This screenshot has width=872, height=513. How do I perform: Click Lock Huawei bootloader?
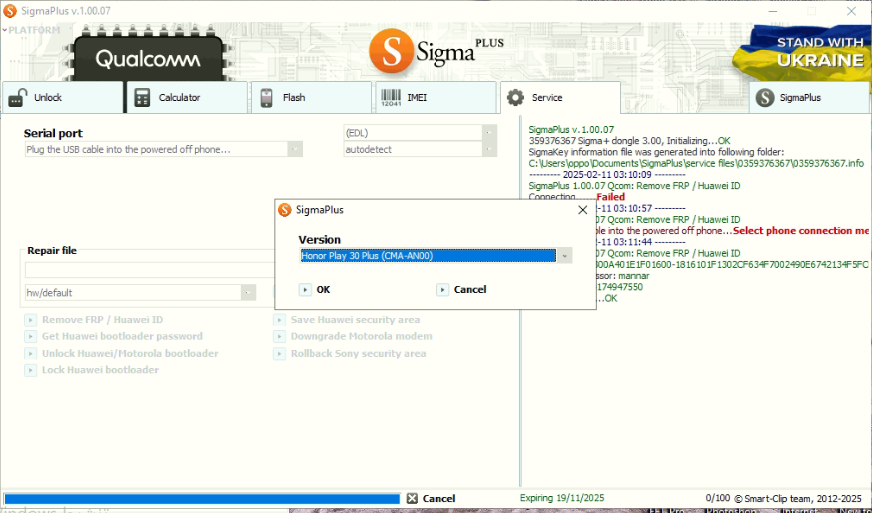pos(100,370)
